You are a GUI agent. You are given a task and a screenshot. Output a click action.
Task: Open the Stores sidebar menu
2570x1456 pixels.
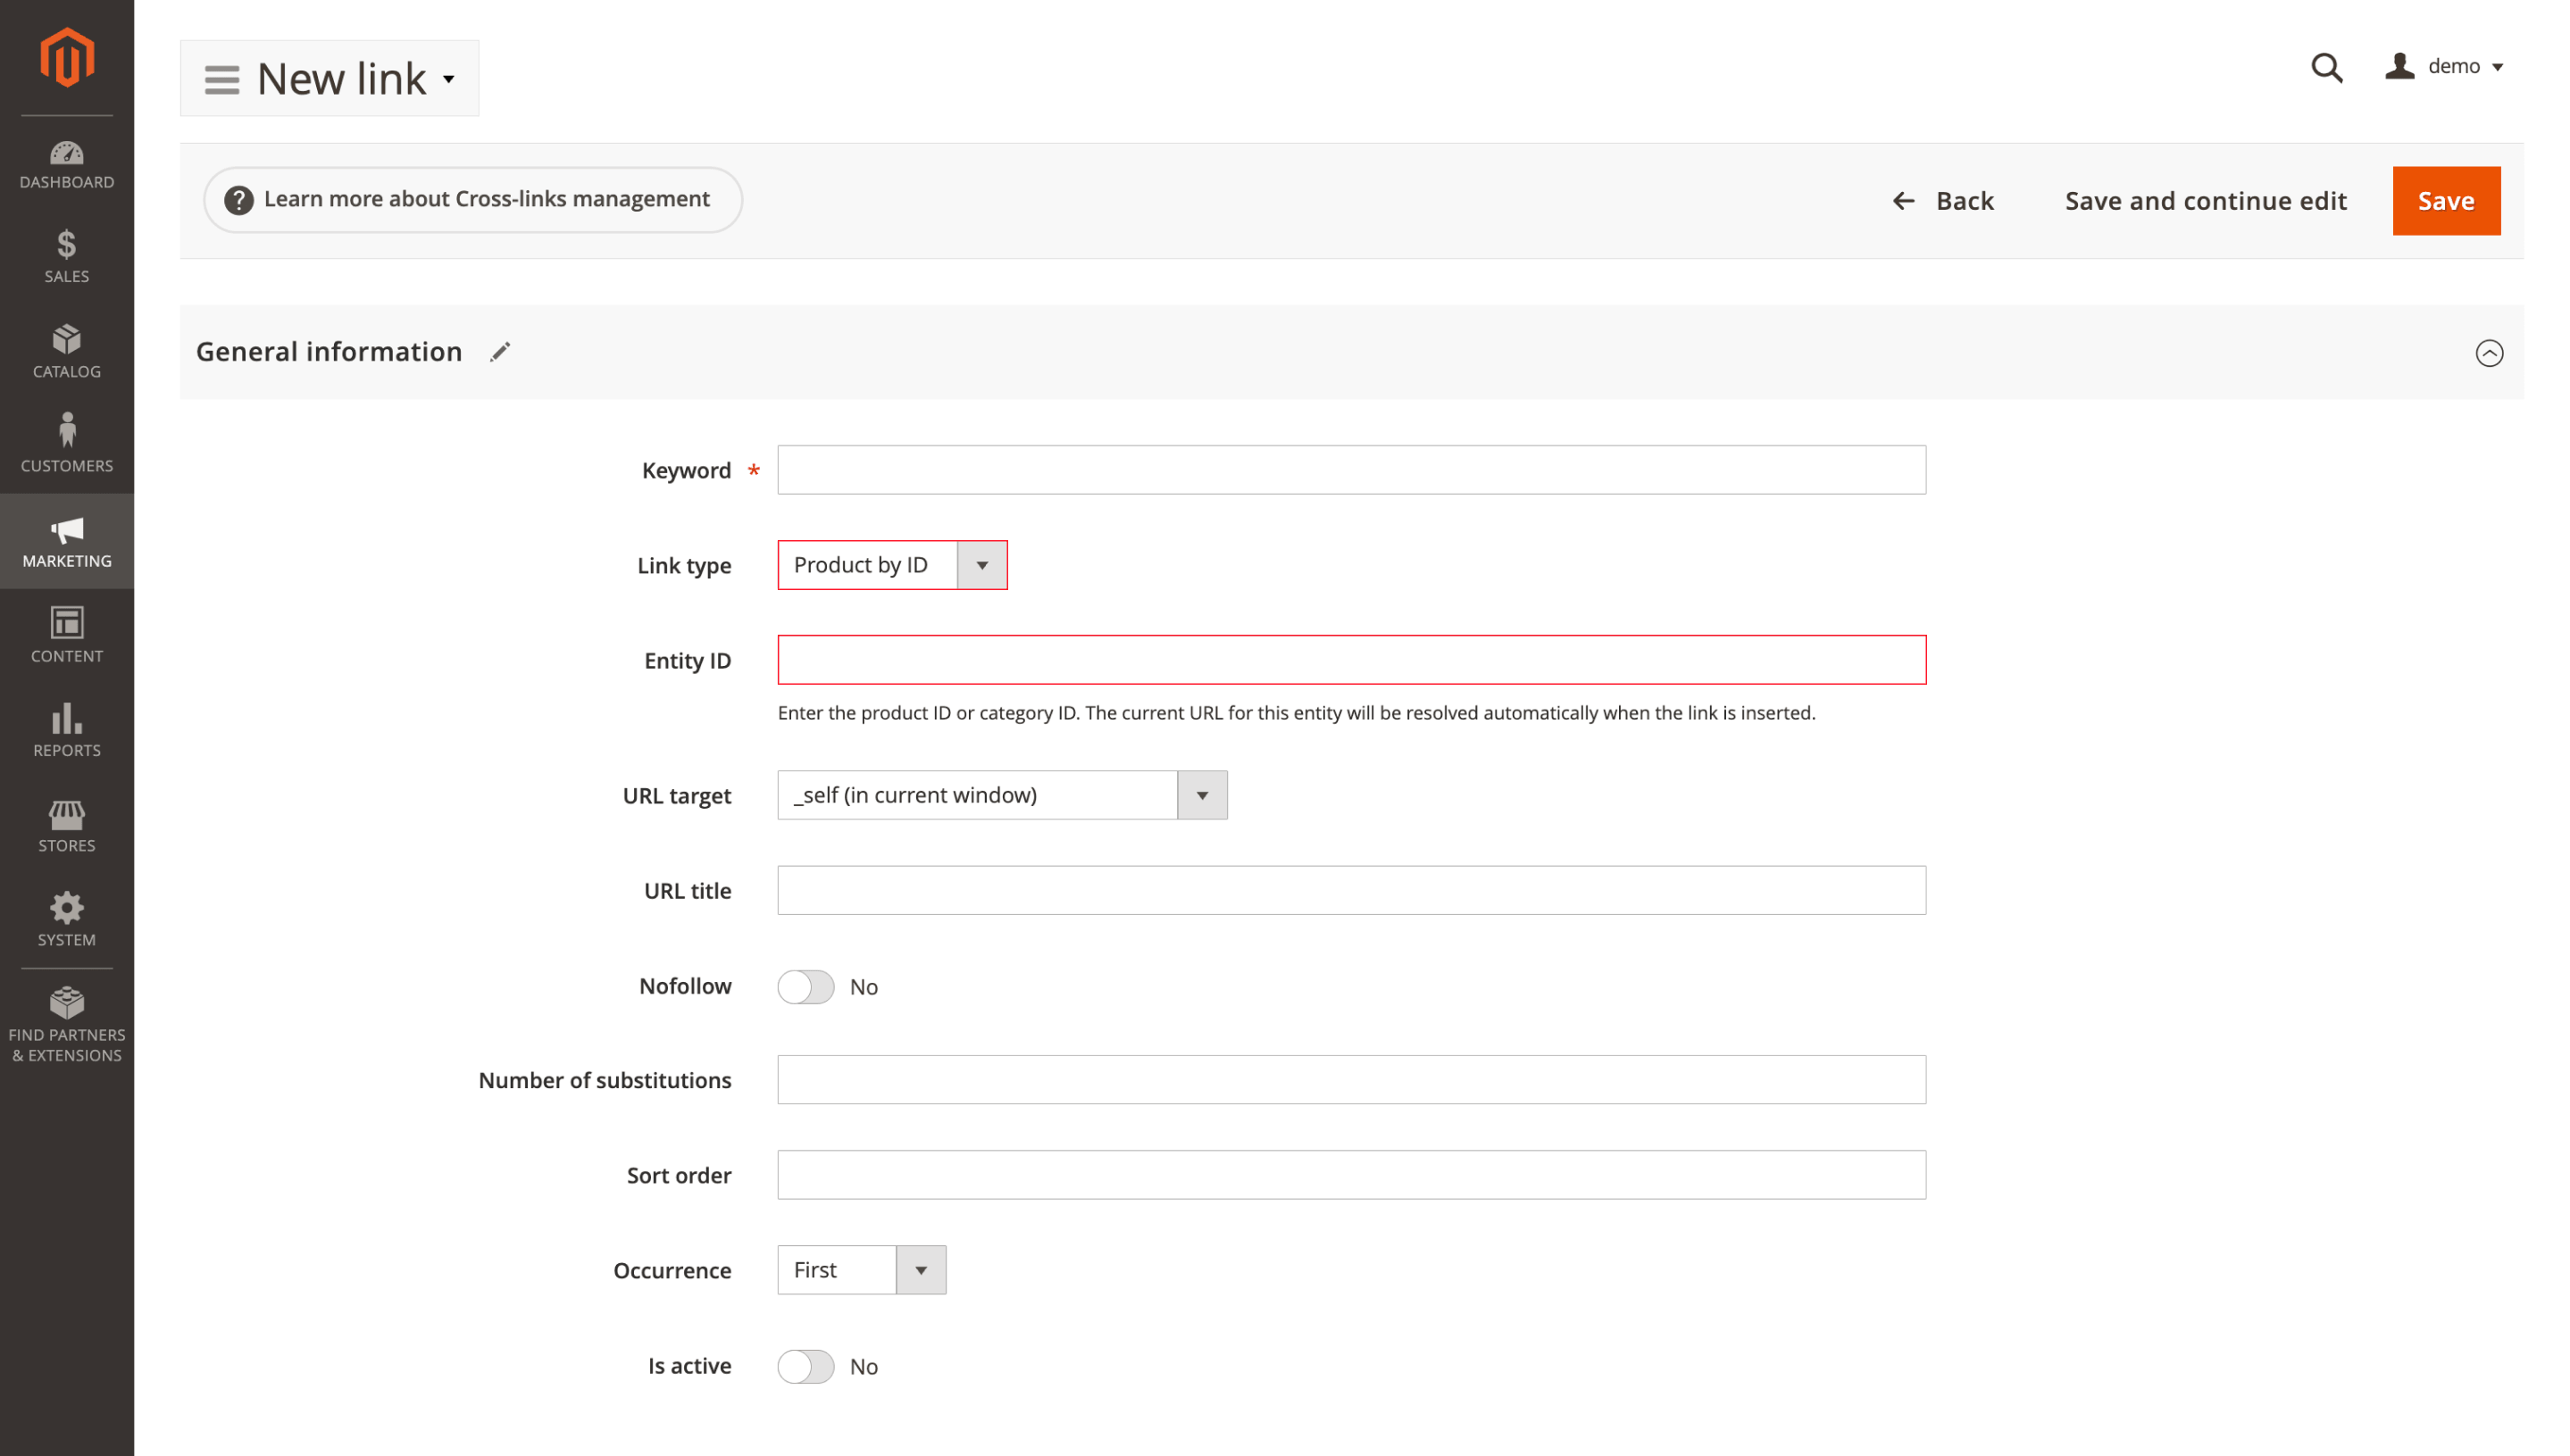67,825
